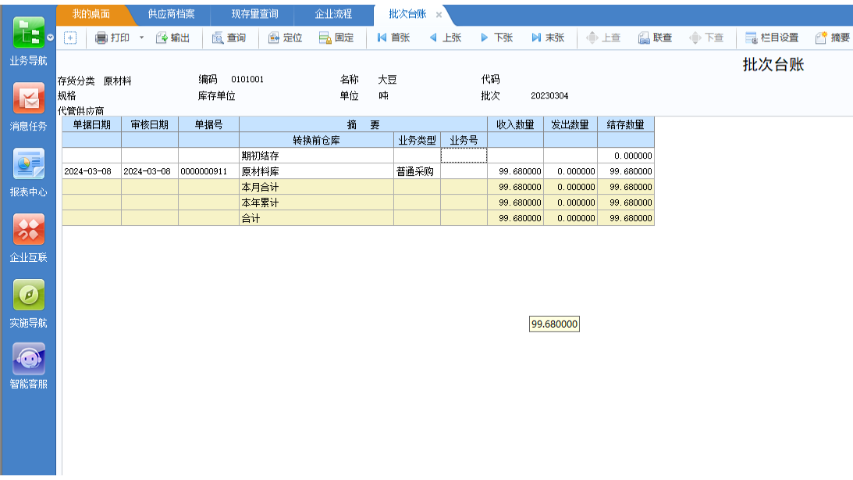Select the 普通采购 business type cell
Viewport: 853px width, 480px height.
click(x=417, y=171)
